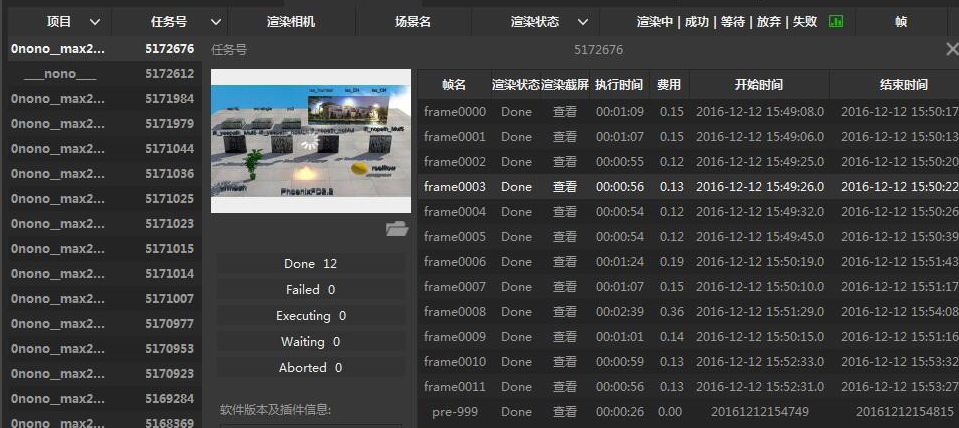Screen dimensions: 959x428
Task: Click 查看 link for frame0003
Action: pyautogui.click(x=564, y=187)
